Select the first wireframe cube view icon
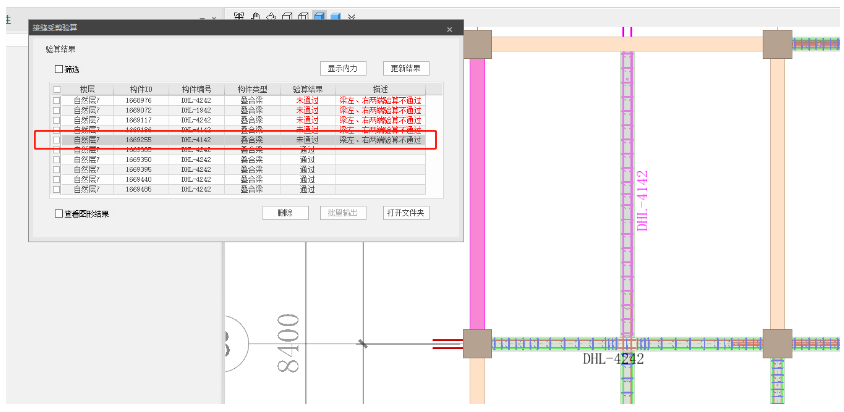The image size is (844, 412). pyautogui.click(x=287, y=17)
